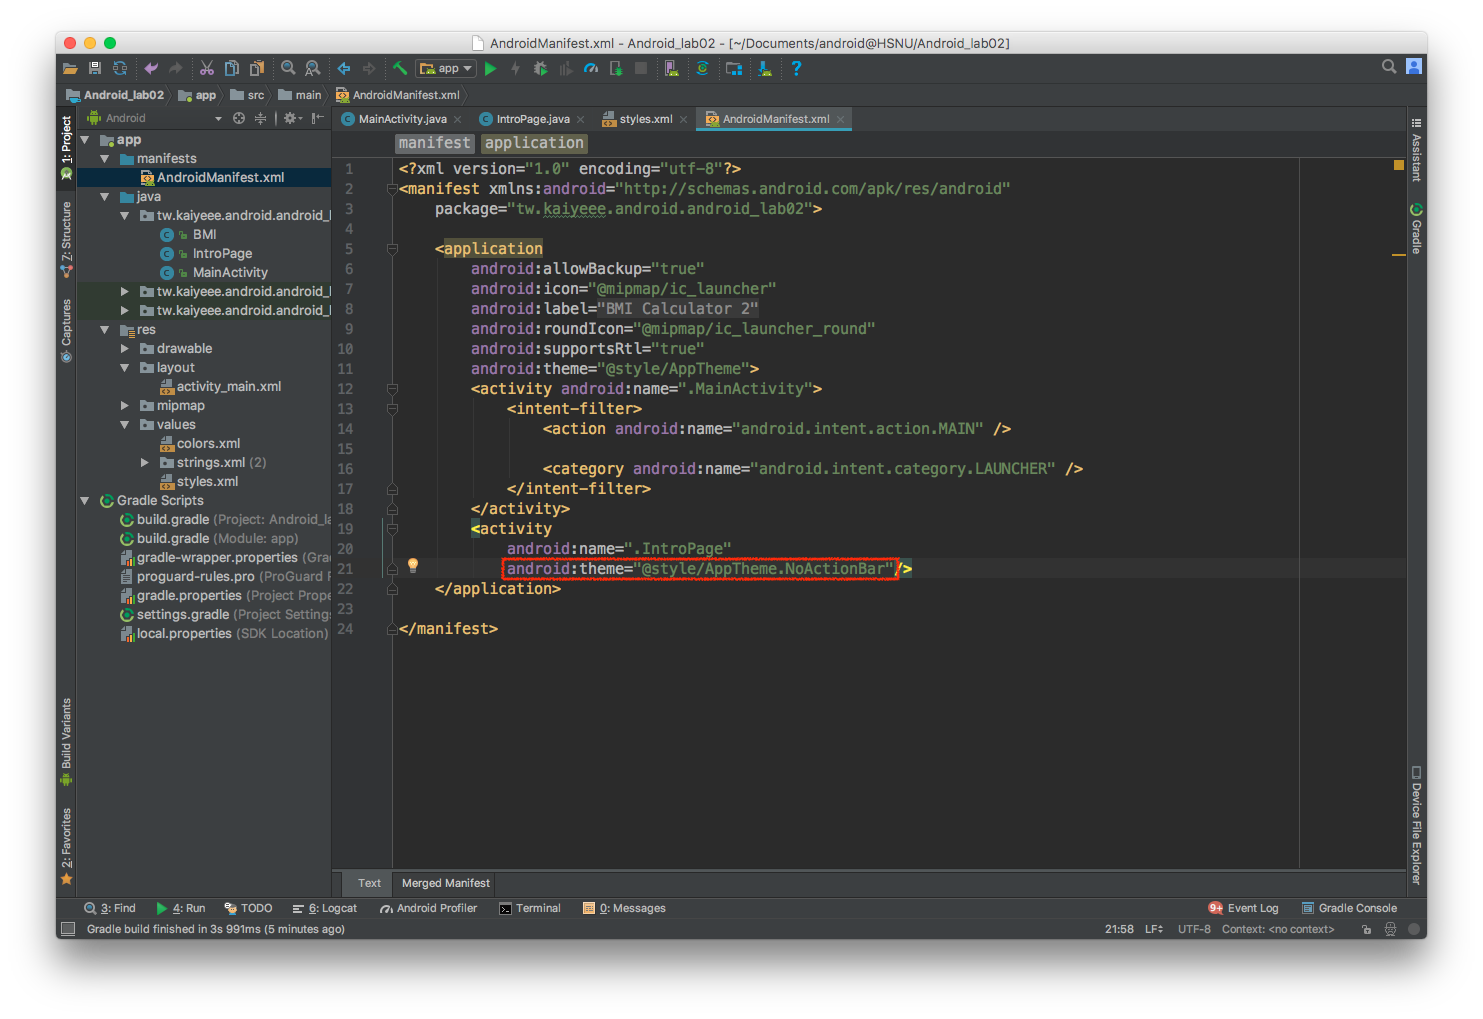Click the blue Help question mark

(796, 68)
